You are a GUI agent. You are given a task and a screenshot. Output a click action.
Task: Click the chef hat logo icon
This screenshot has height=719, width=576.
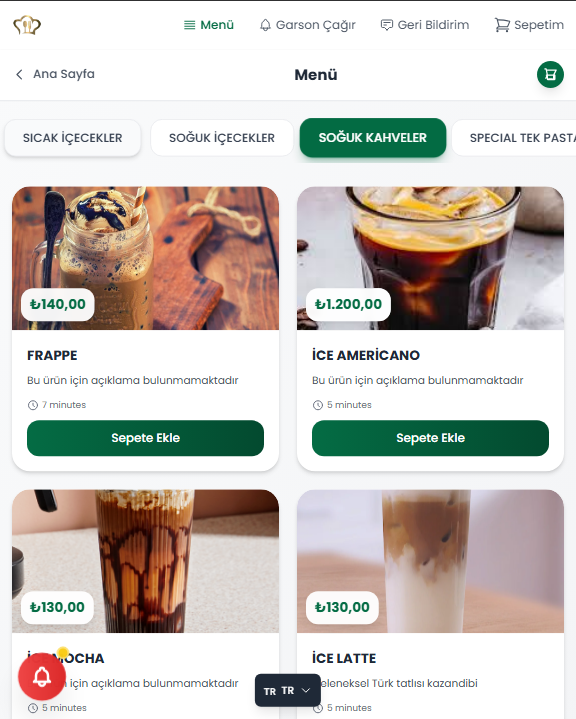tap(27, 25)
